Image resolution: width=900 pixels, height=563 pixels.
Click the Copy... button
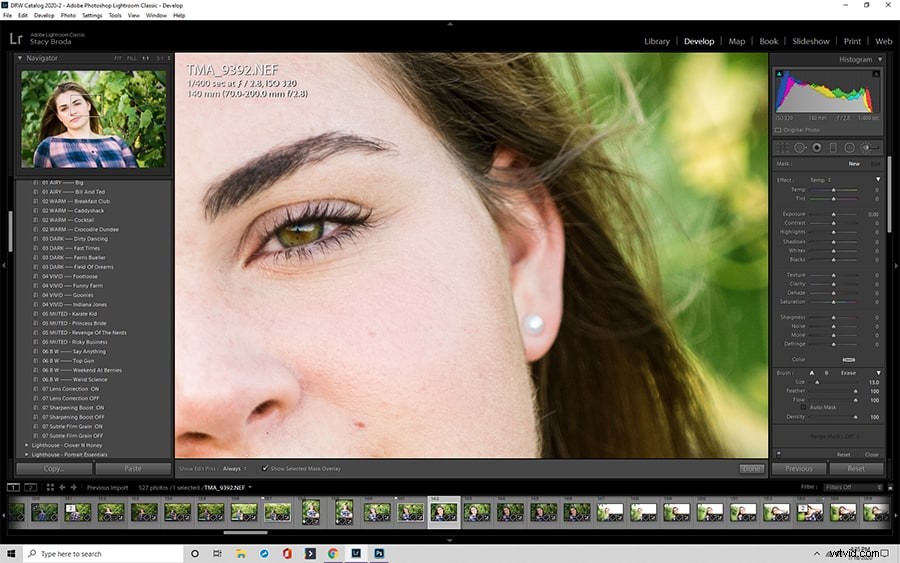(54, 469)
